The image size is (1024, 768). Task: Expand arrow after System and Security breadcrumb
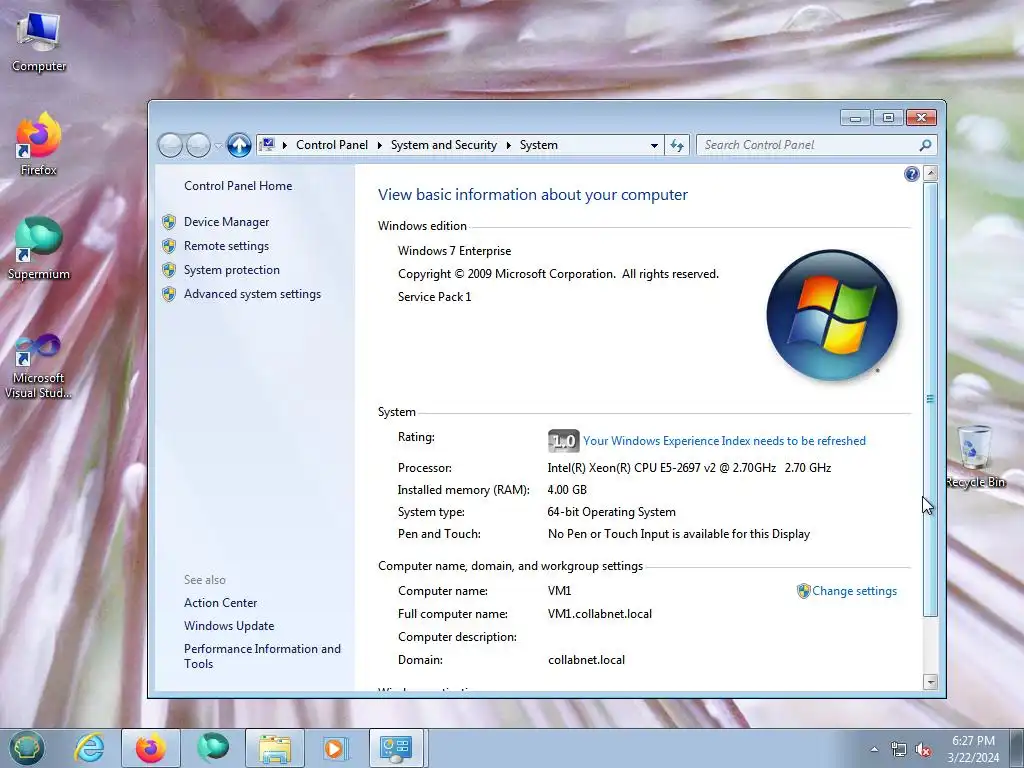[508, 145]
